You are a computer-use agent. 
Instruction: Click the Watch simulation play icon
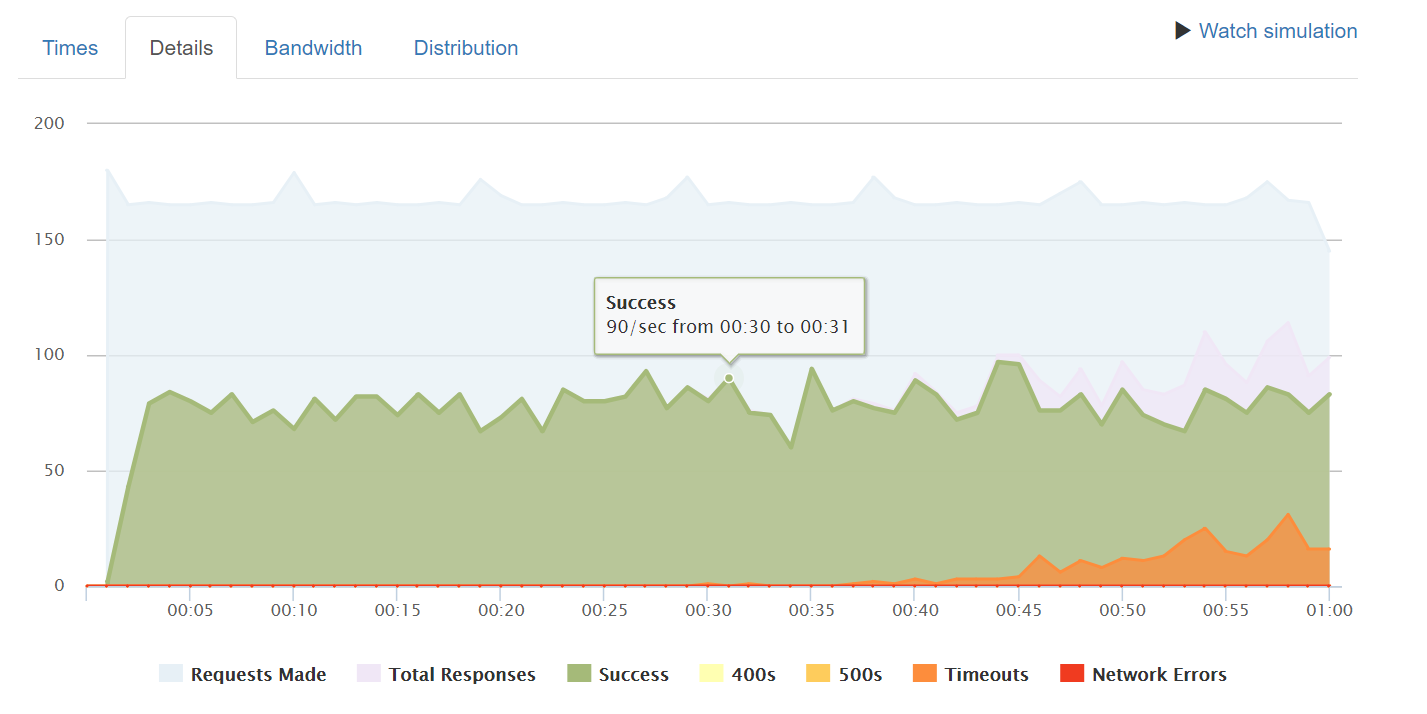pyautogui.click(x=1183, y=31)
